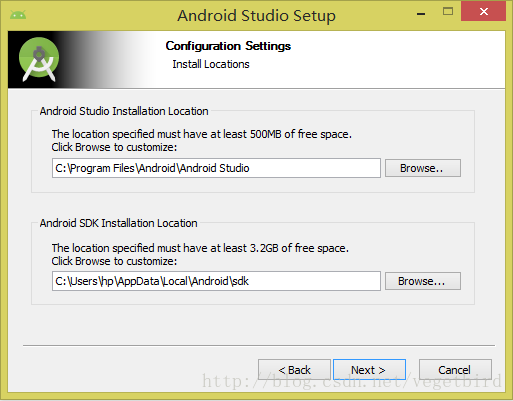Go Back to previous setup page
This screenshot has height=401, width=513.
pos(294,370)
